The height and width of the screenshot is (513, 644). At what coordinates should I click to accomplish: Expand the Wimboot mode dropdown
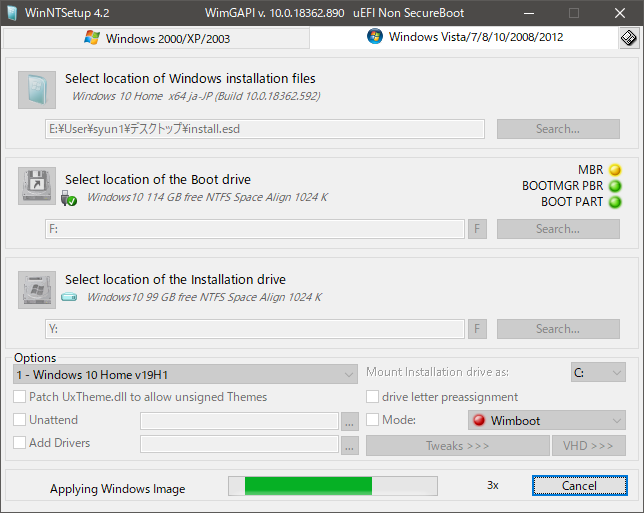pos(547,420)
